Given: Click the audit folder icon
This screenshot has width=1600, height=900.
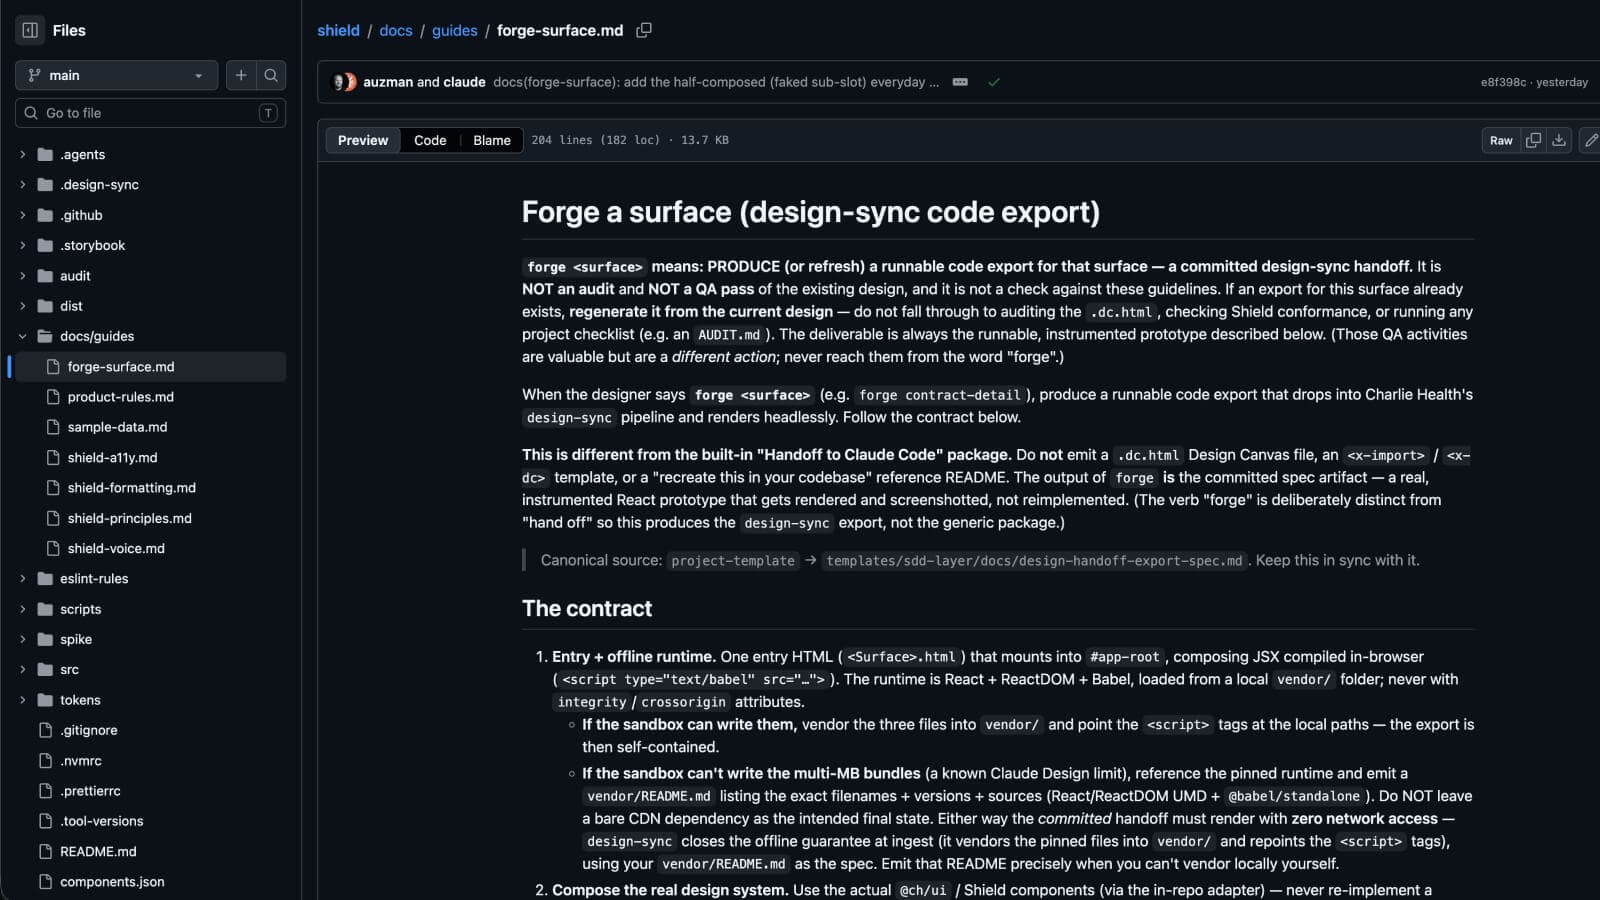Looking at the screenshot, I should (45, 275).
